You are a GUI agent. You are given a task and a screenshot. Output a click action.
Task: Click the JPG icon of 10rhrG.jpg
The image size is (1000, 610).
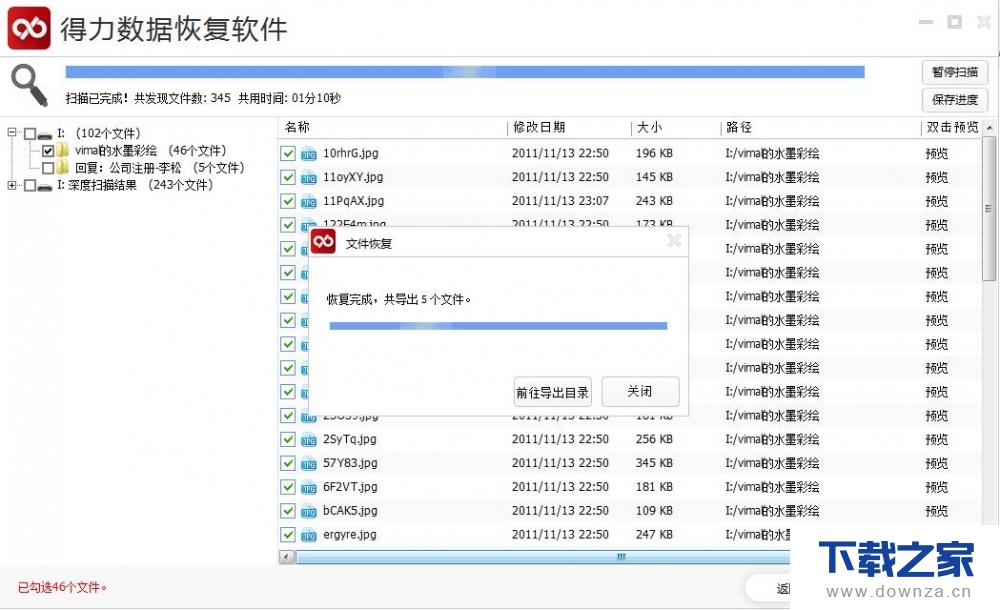[309, 154]
